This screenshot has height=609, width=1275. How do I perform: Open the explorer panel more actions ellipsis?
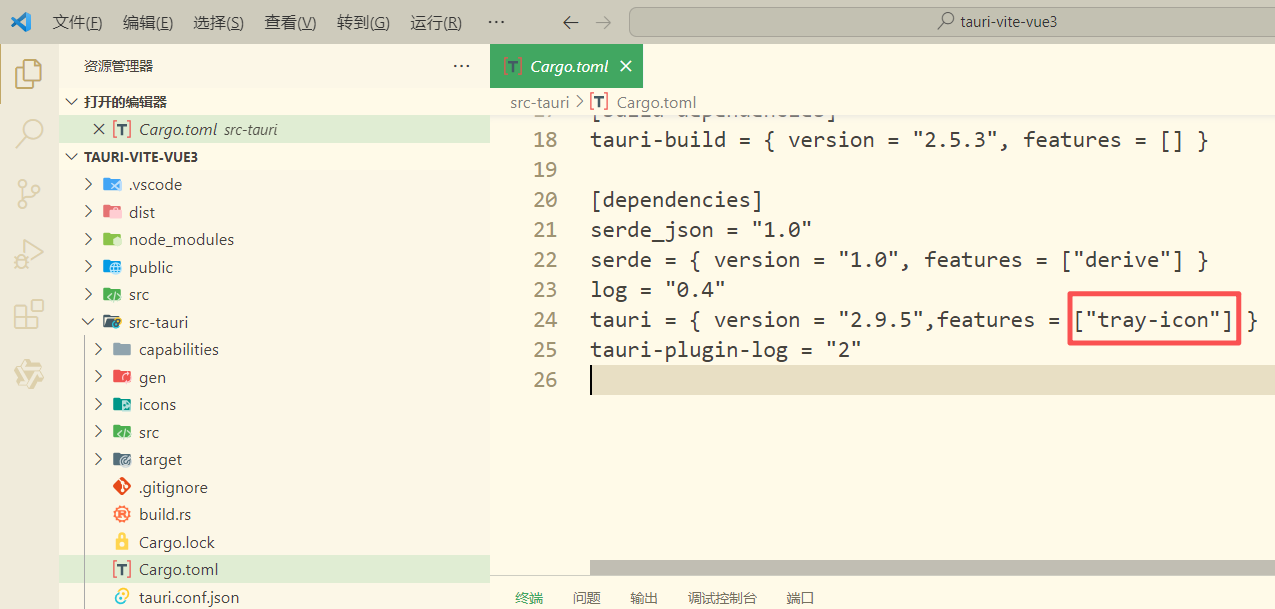pos(461,66)
